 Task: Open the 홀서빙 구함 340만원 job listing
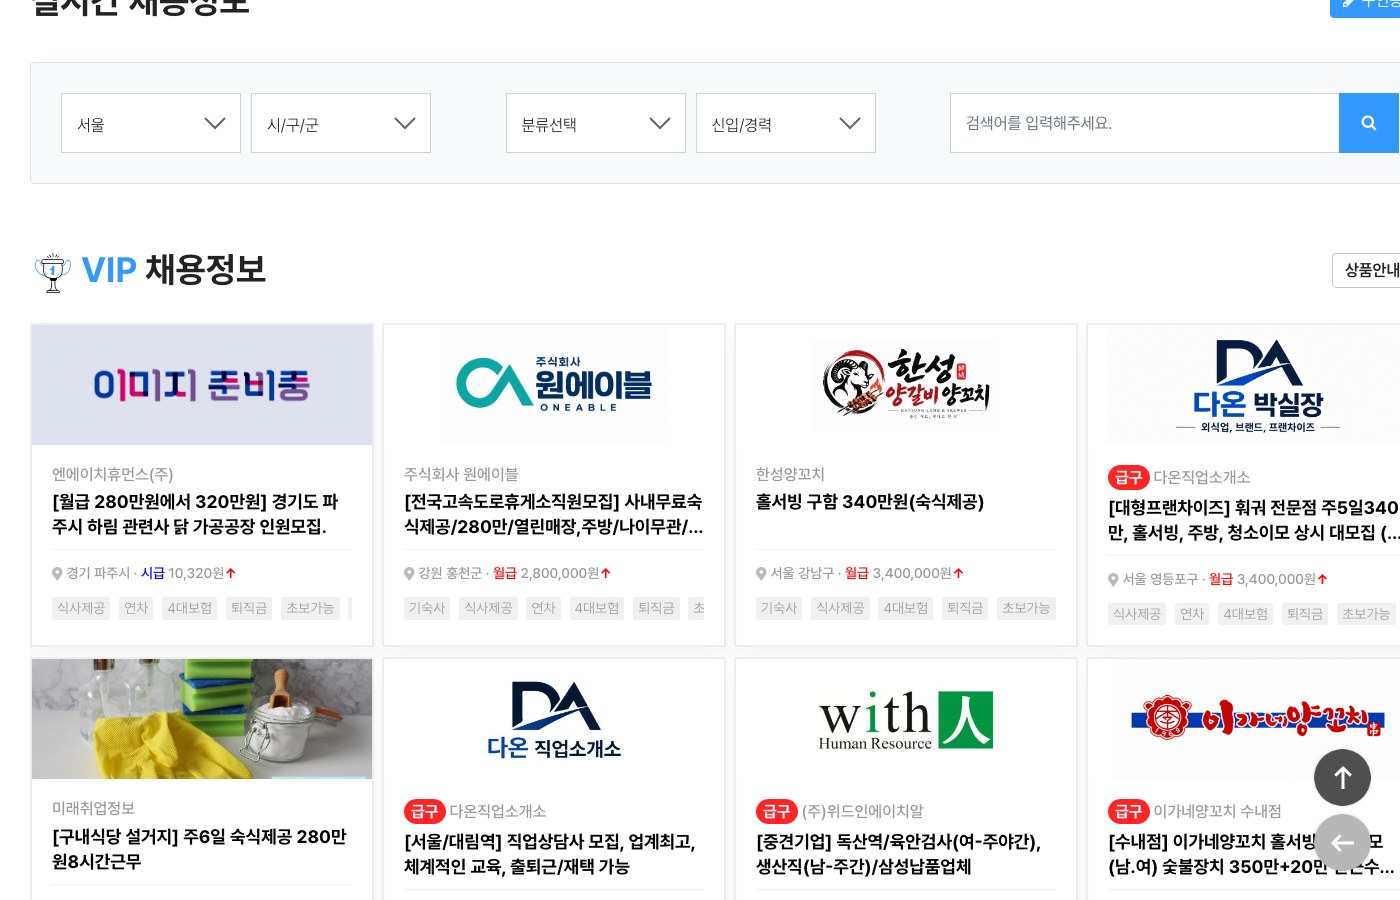[870, 502]
